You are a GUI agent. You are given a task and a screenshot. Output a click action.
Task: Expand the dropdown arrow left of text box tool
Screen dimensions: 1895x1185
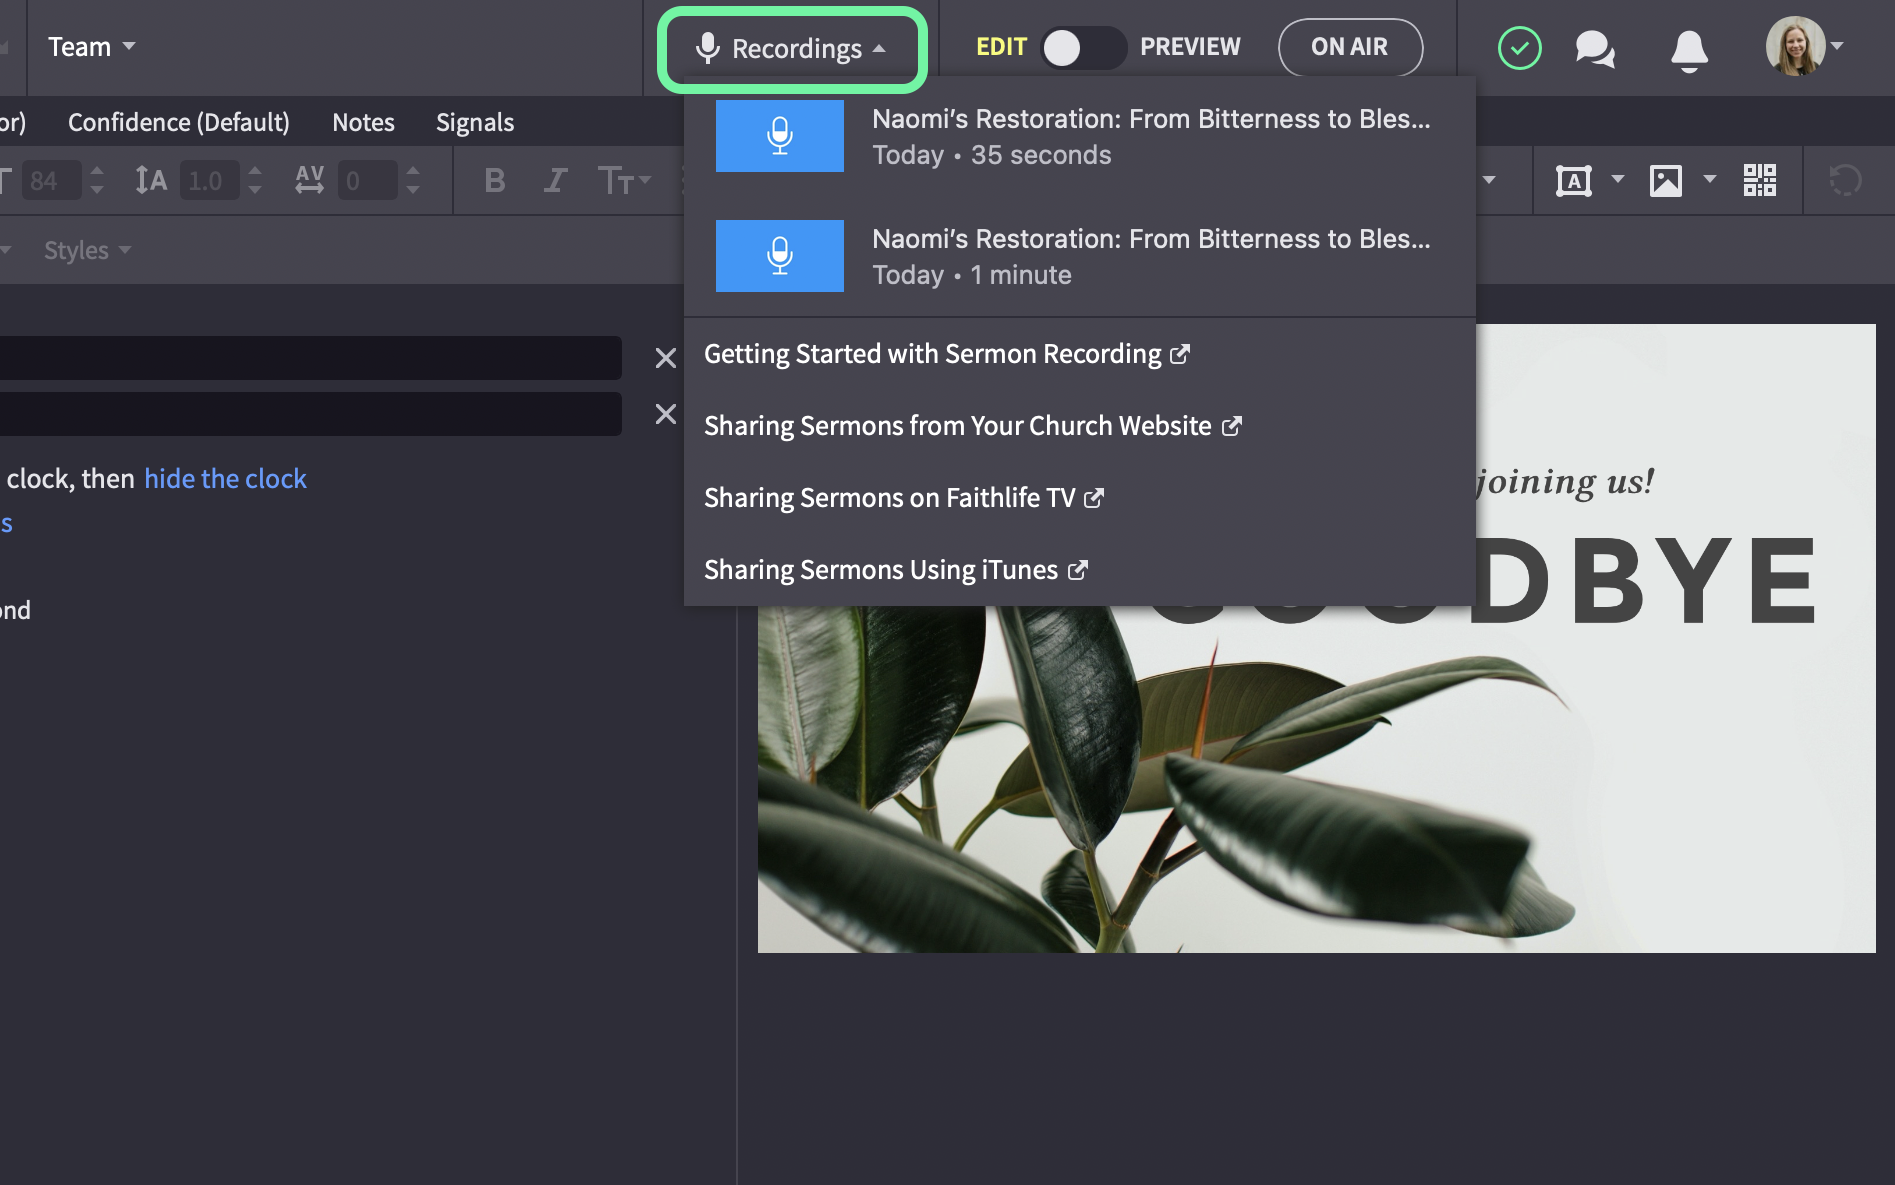1489,180
